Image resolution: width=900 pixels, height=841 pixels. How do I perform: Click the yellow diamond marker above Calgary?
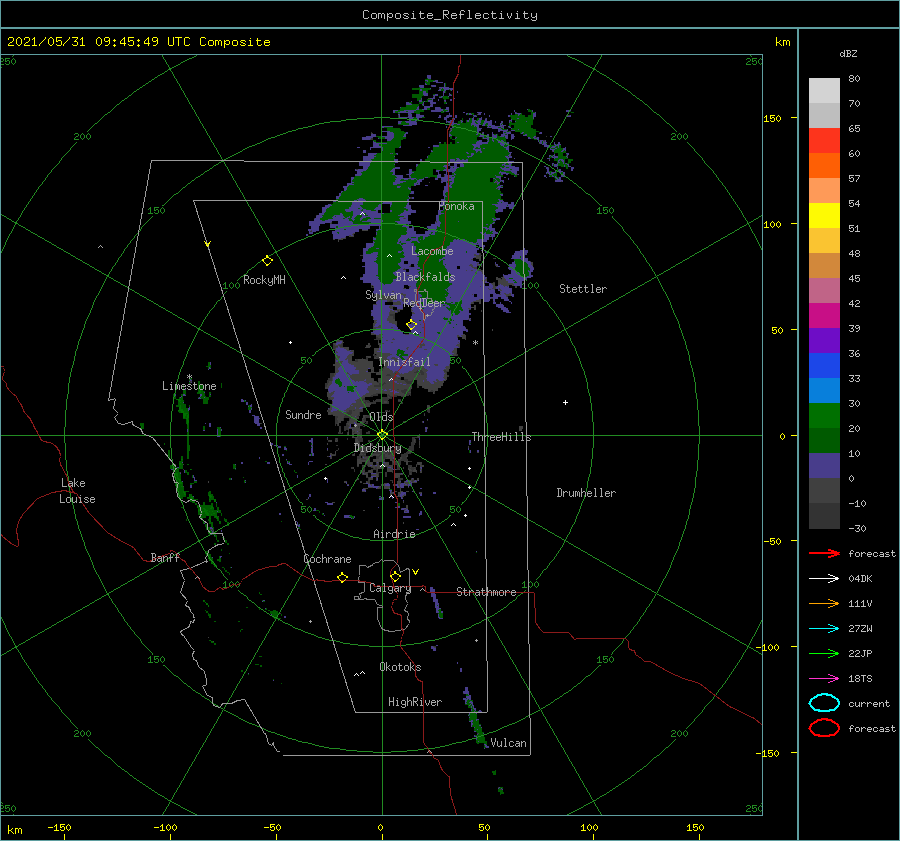395,576
